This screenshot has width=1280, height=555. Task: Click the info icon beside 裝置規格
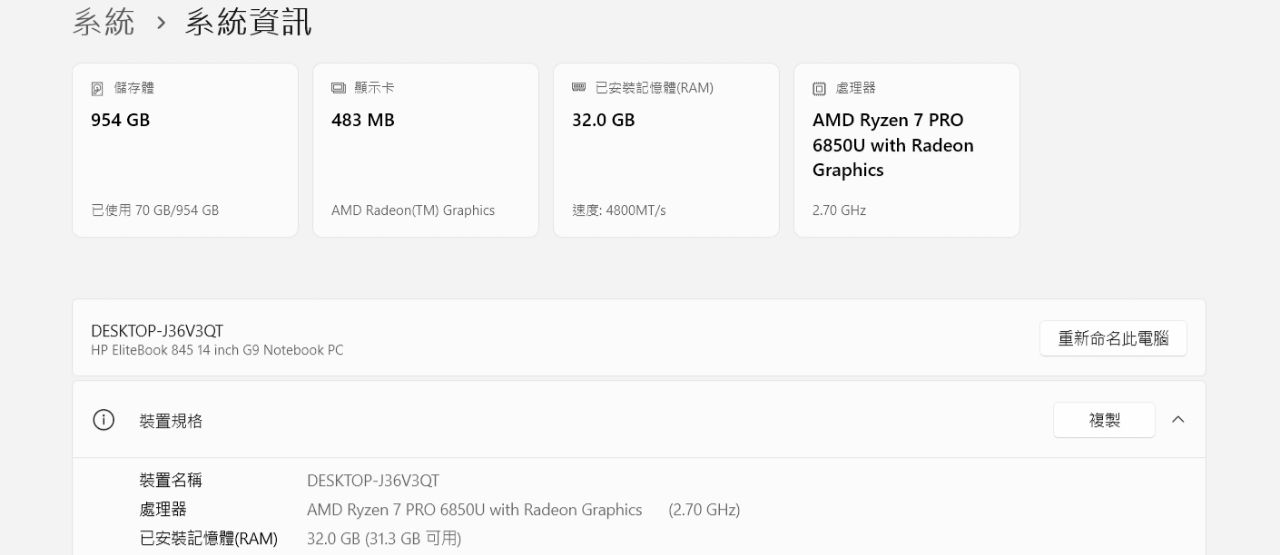tap(103, 420)
